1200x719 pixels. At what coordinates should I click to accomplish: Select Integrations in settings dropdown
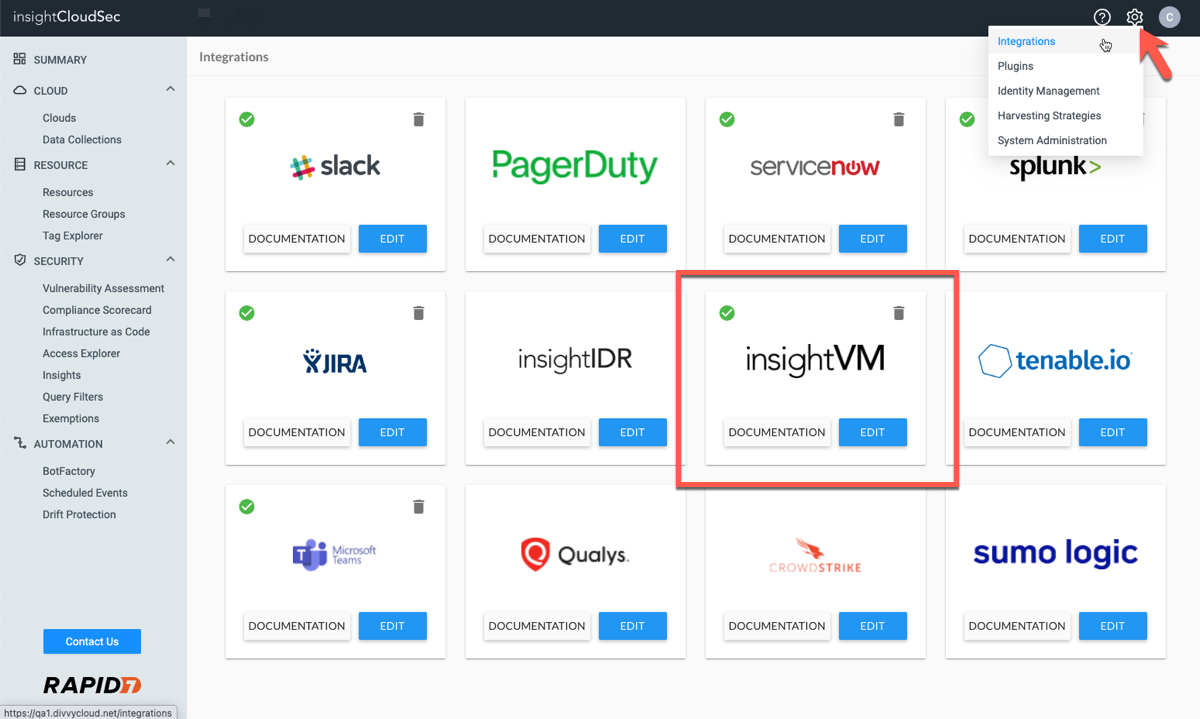tap(1066, 41)
